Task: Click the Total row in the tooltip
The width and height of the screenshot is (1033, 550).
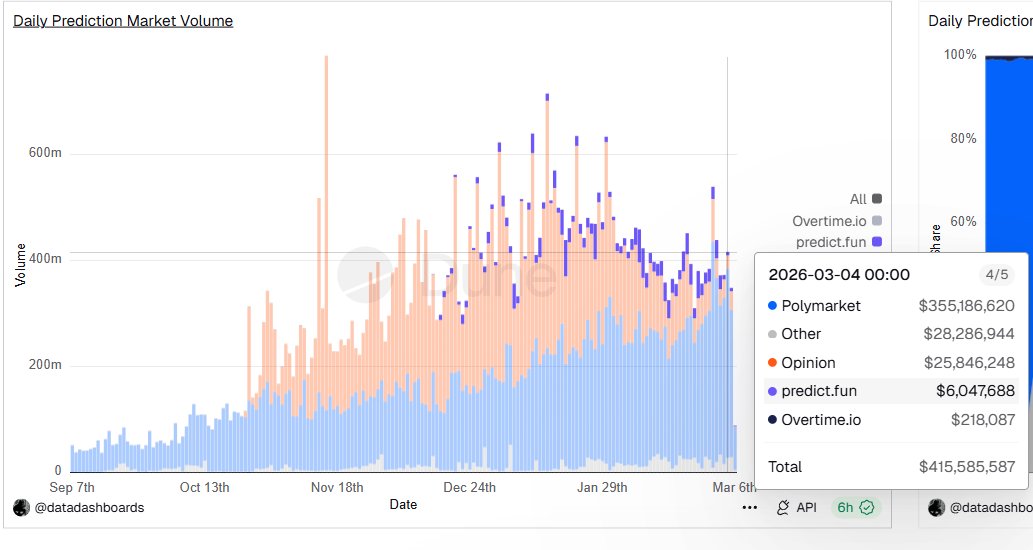Action: pyautogui.click(x=891, y=467)
